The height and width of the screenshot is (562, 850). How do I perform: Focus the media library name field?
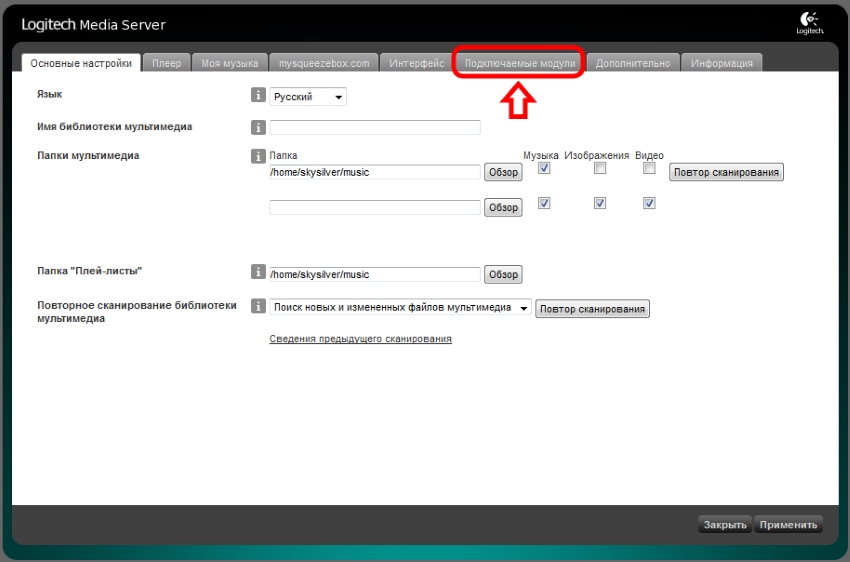(x=375, y=127)
